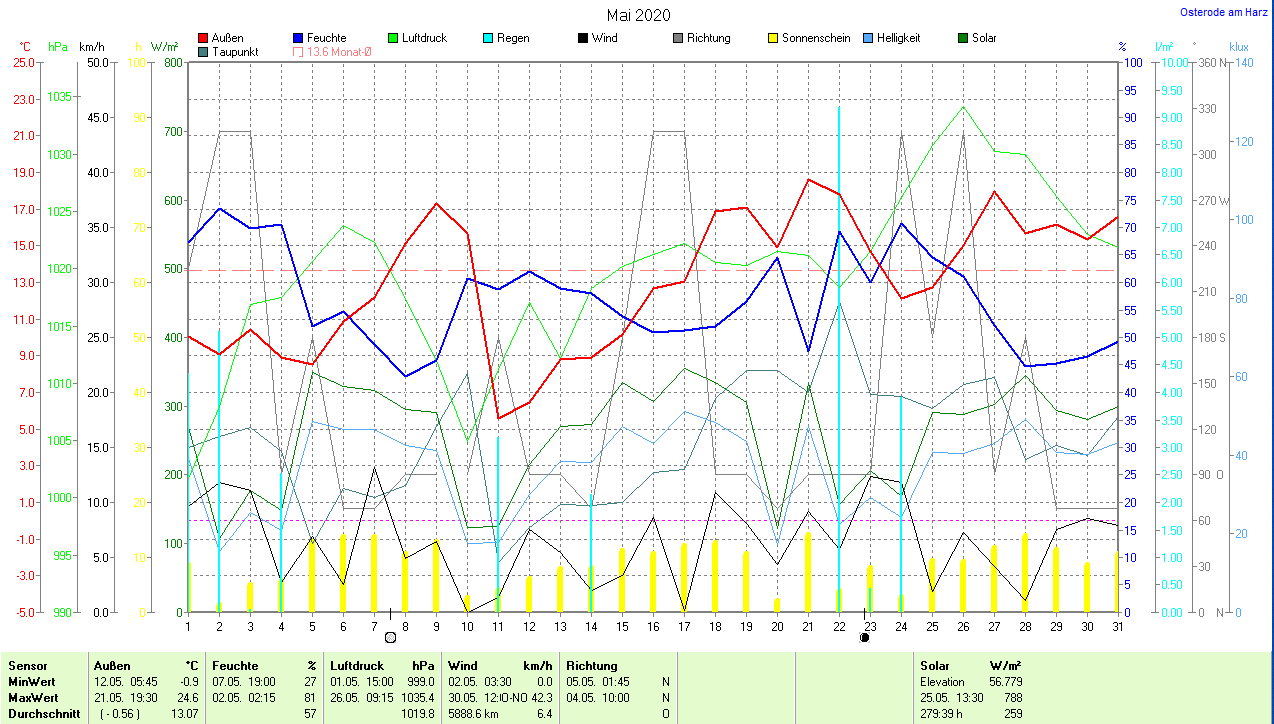The width and height of the screenshot is (1274, 724).
Task: Click the red Außen legend swatch
Action: coord(204,38)
